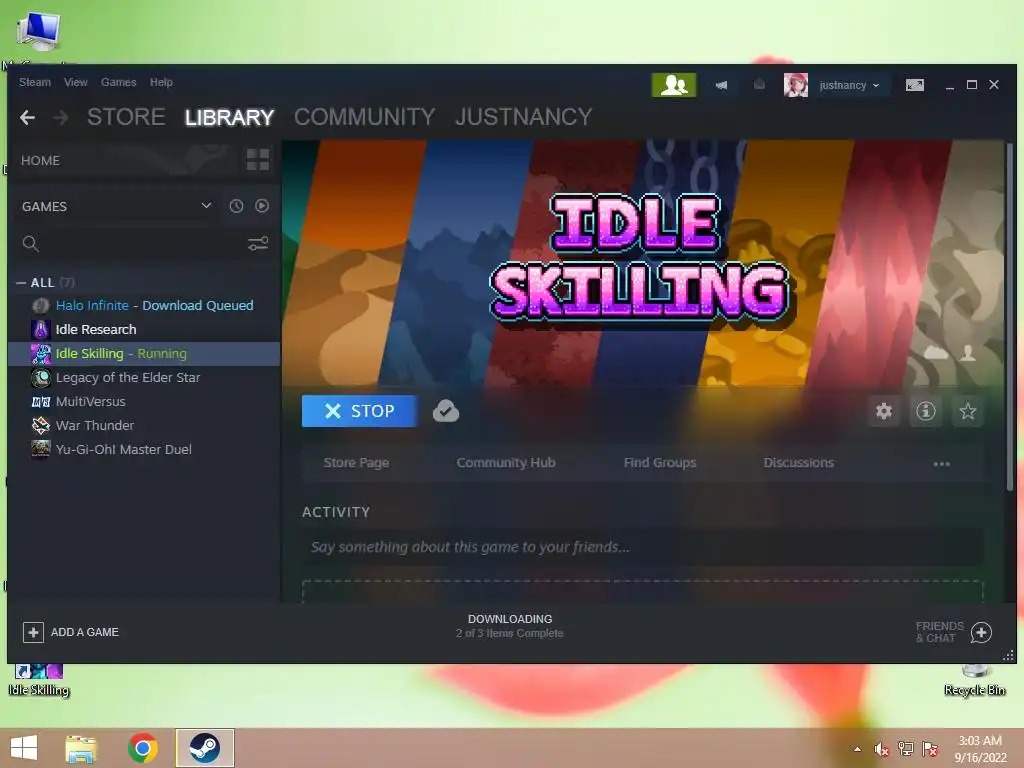Switch library to grid collections view
The image size is (1024, 768).
pyautogui.click(x=257, y=160)
